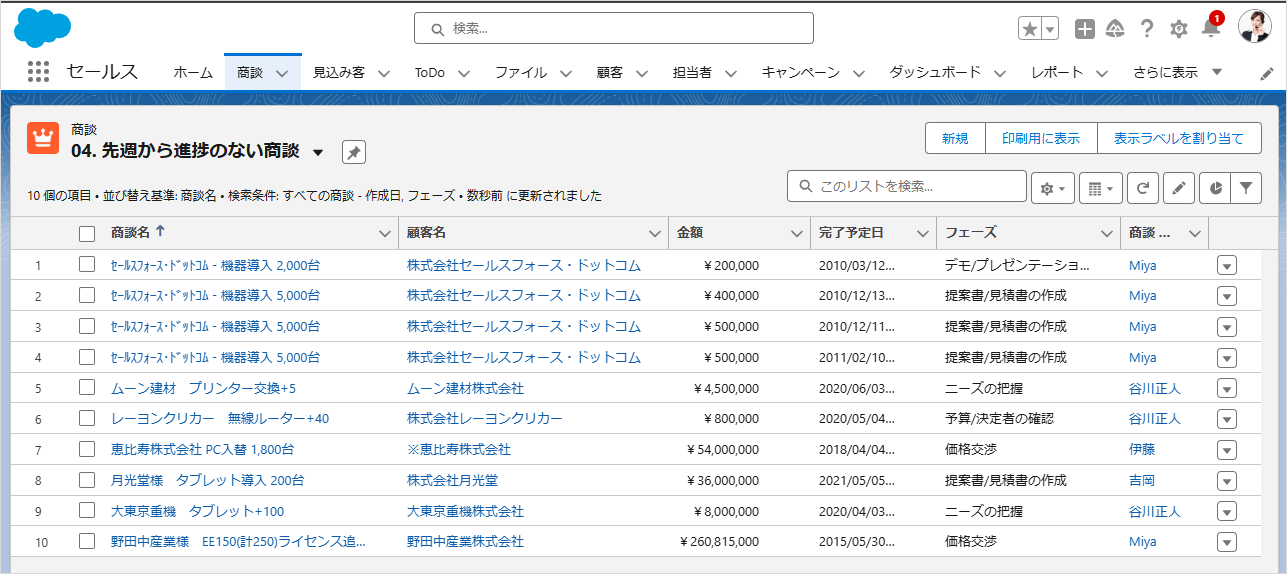Sort by 完了予定日 column header

851,232
